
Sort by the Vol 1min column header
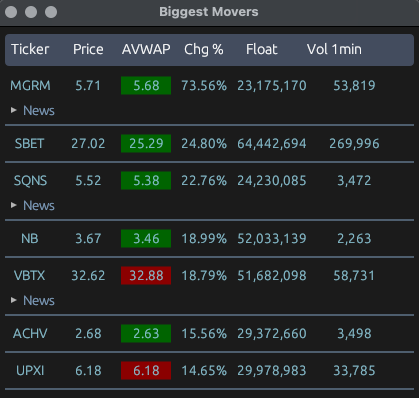point(334,49)
